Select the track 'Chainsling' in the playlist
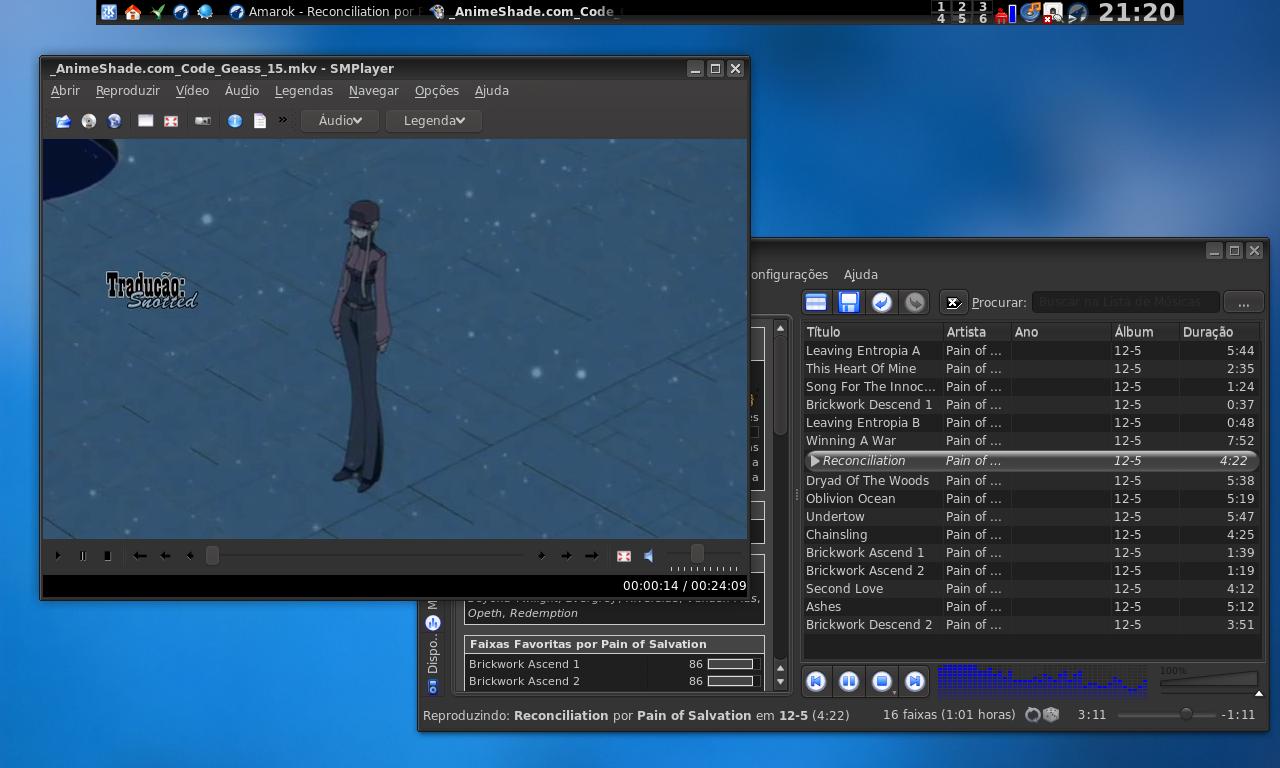This screenshot has width=1280, height=768. click(1031, 535)
